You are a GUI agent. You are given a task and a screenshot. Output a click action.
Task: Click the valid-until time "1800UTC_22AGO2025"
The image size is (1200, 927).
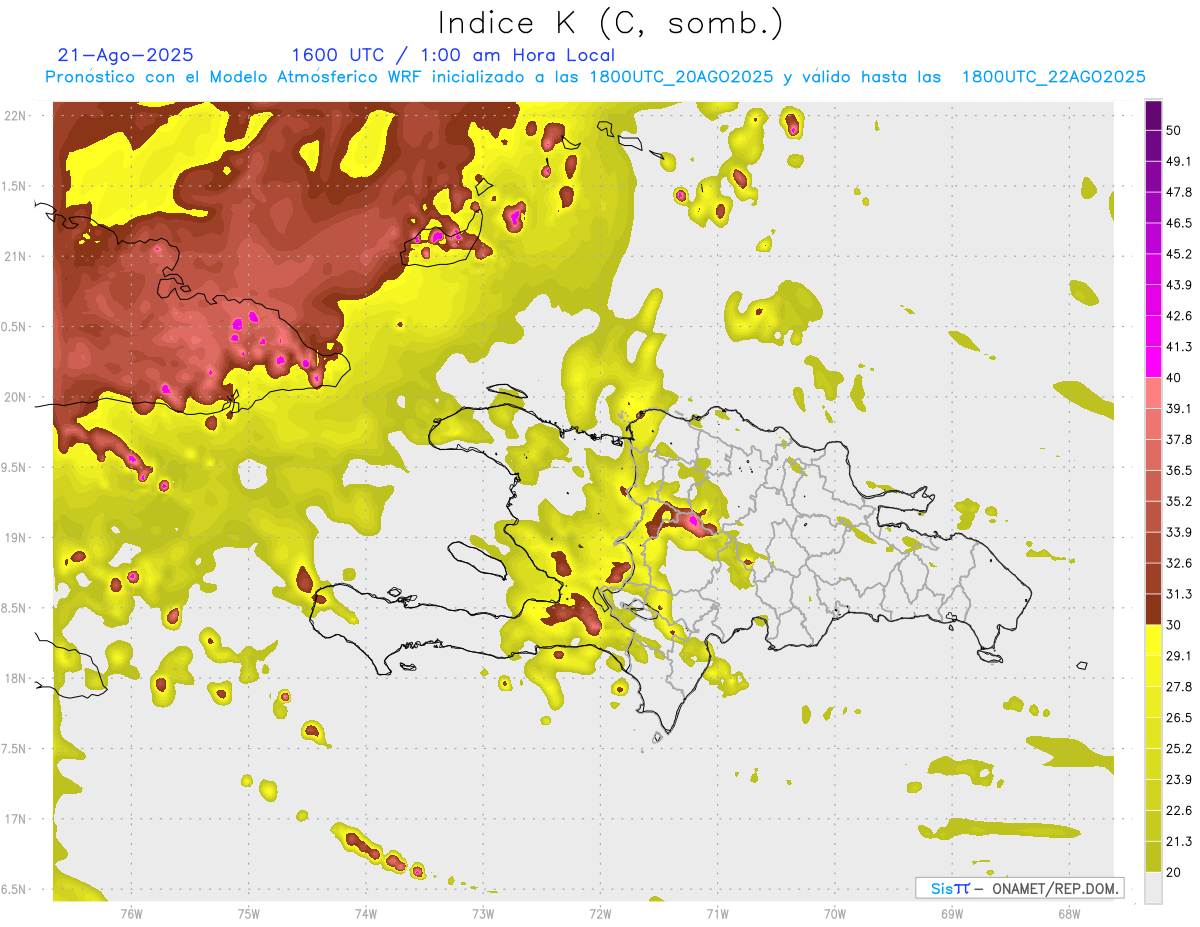coord(1053,77)
